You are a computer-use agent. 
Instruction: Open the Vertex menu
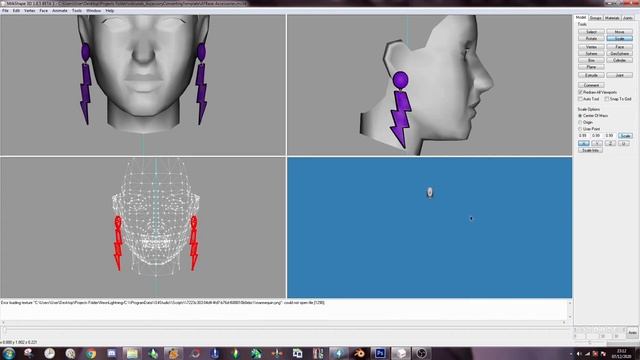[x=29, y=11]
